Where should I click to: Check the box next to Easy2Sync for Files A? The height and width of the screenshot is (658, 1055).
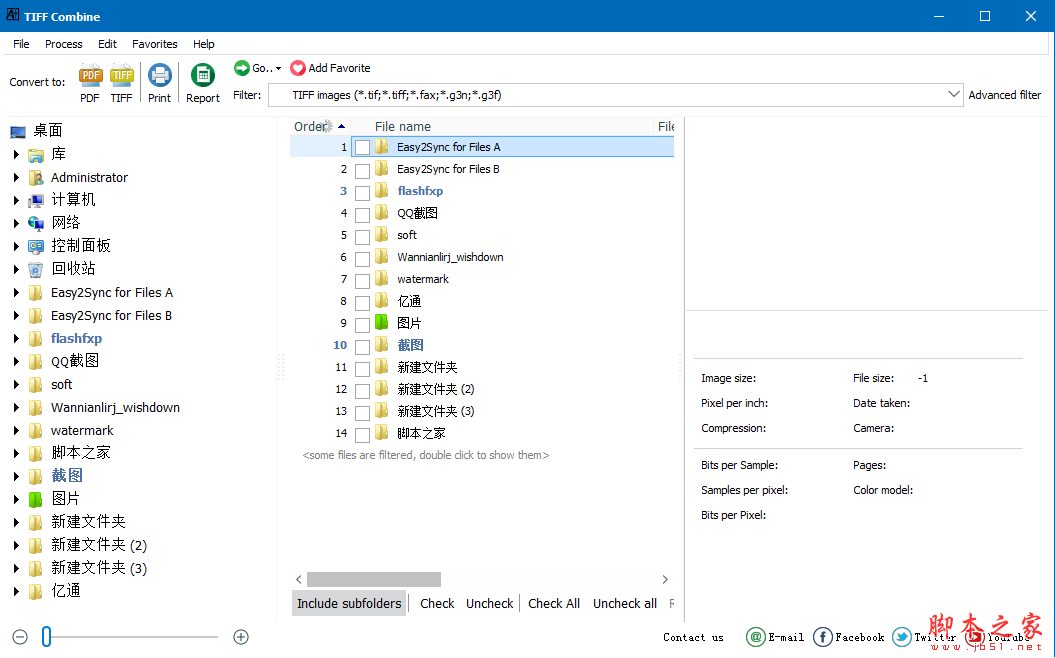tap(364, 147)
